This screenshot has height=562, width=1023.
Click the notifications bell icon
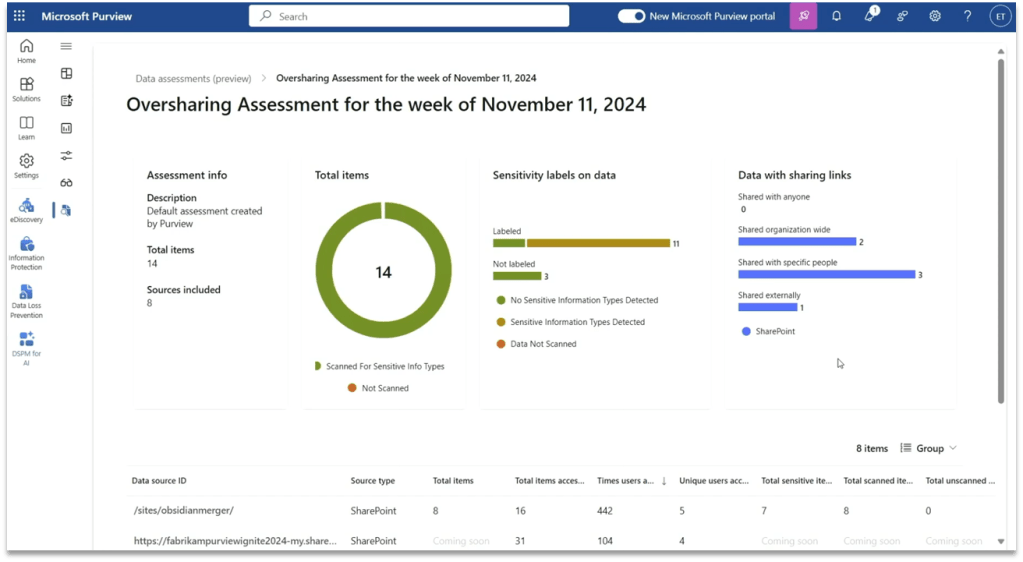coord(836,16)
